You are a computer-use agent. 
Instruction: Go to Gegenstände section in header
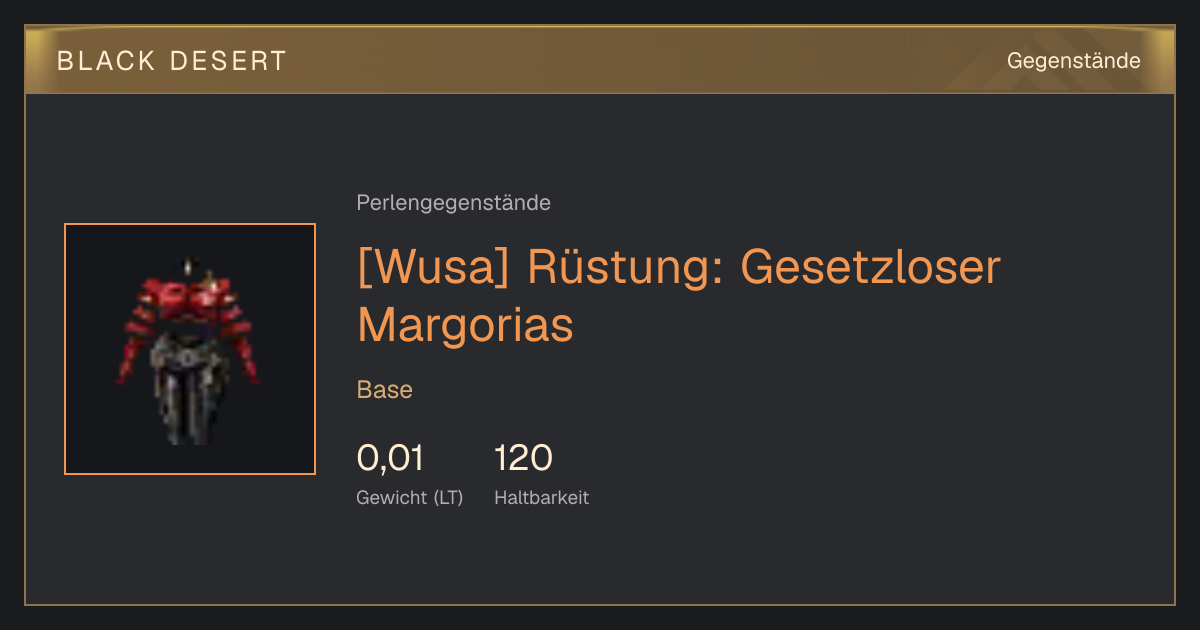click(x=1073, y=61)
